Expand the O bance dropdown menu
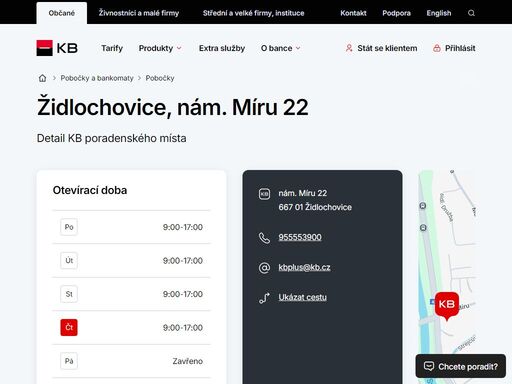Viewport: 512px width, 384px height. (x=280, y=48)
